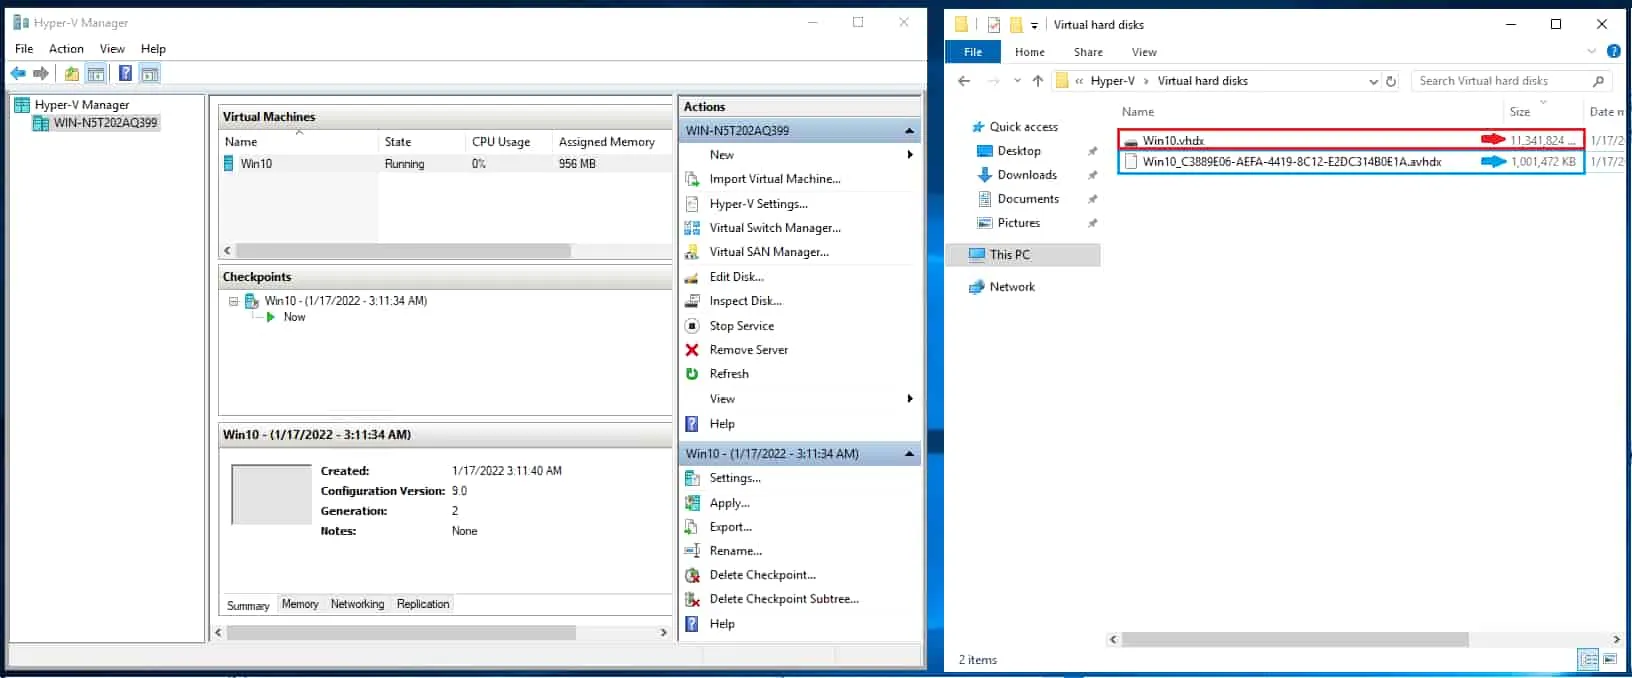This screenshot has height=678, width=1632.
Task: Select WIN-N5T202AQ399 server in tree
Action: coord(105,123)
